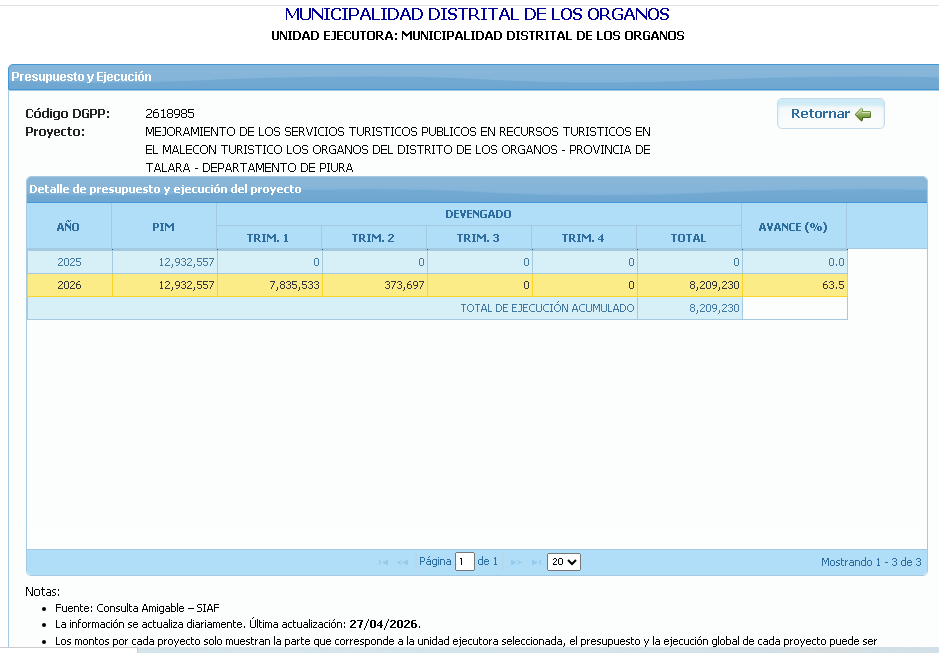939x653 pixels.
Task: Sort by the PIM column header
Action: tap(163, 227)
